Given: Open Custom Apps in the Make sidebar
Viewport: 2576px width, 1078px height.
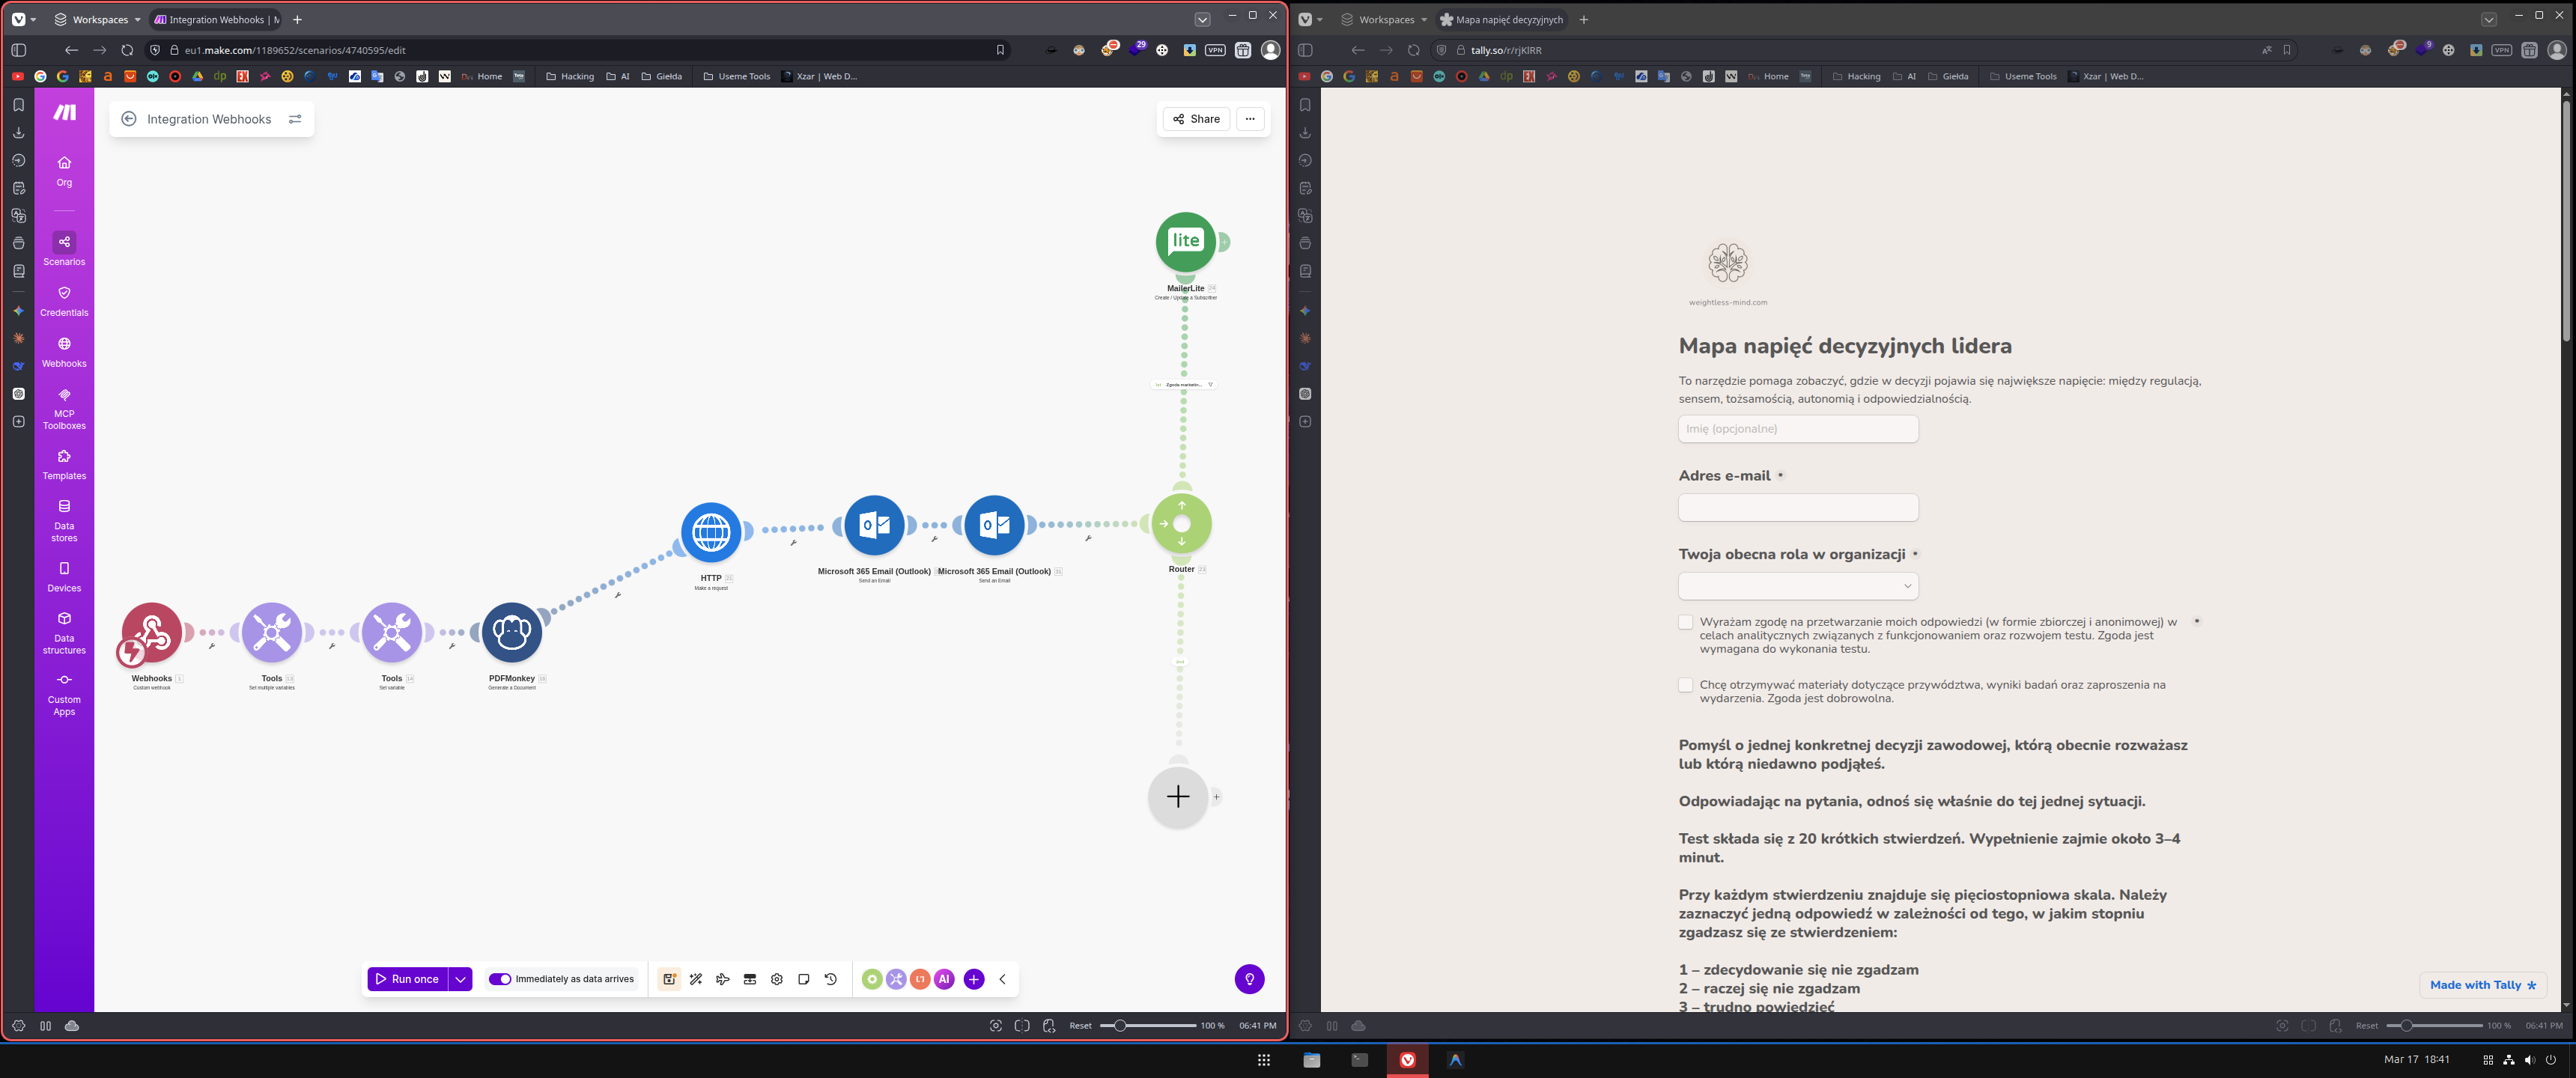Looking at the screenshot, I should 64,694.
